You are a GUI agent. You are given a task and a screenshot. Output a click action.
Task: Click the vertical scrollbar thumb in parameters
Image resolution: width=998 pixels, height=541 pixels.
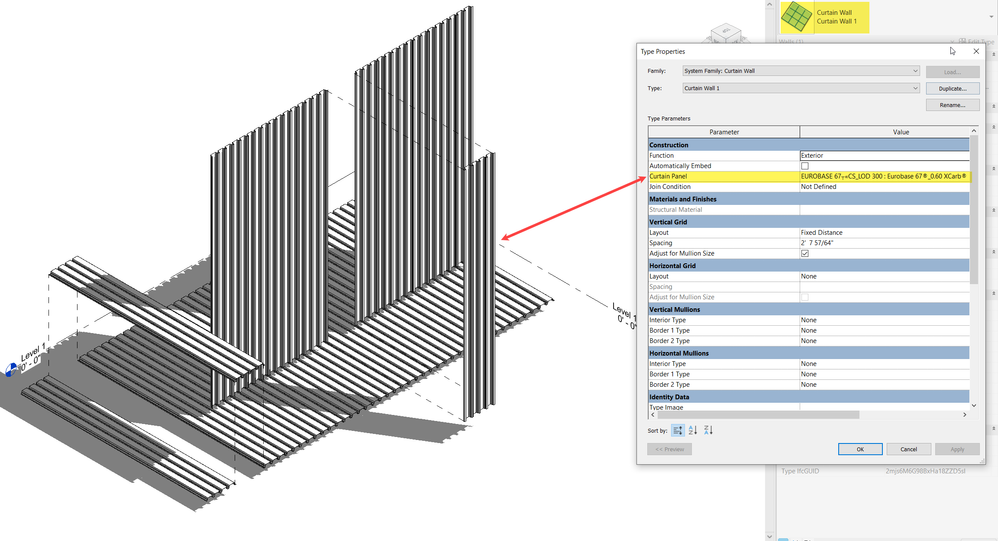coord(974,209)
